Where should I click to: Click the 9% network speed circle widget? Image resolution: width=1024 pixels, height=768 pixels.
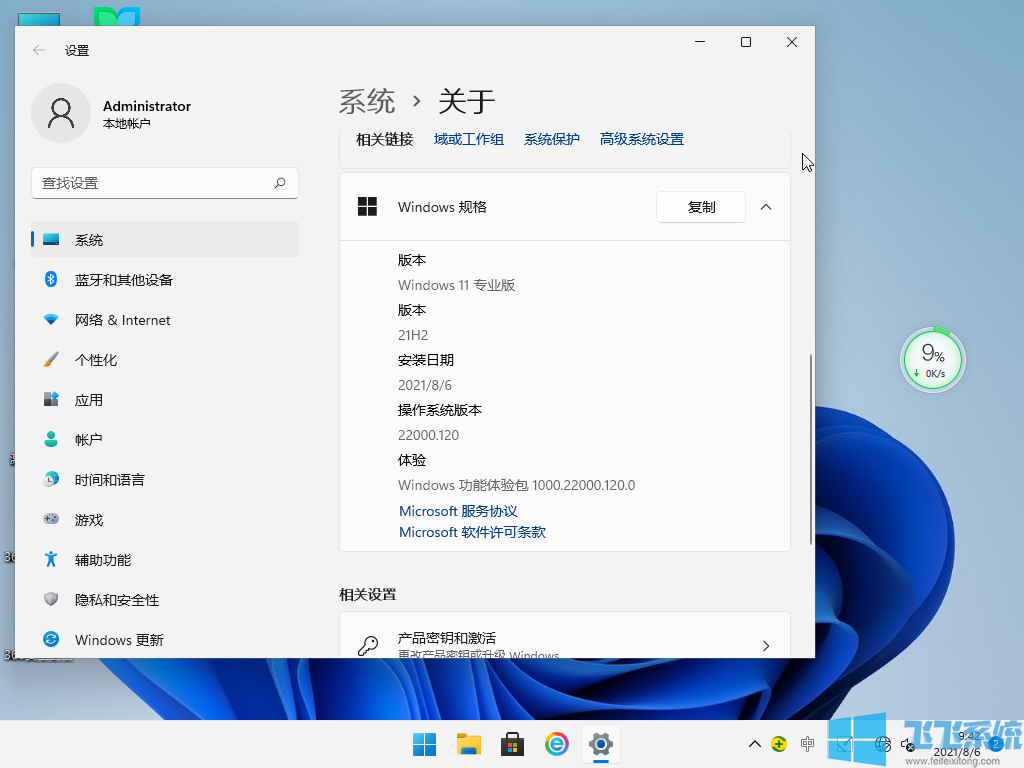click(932, 358)
